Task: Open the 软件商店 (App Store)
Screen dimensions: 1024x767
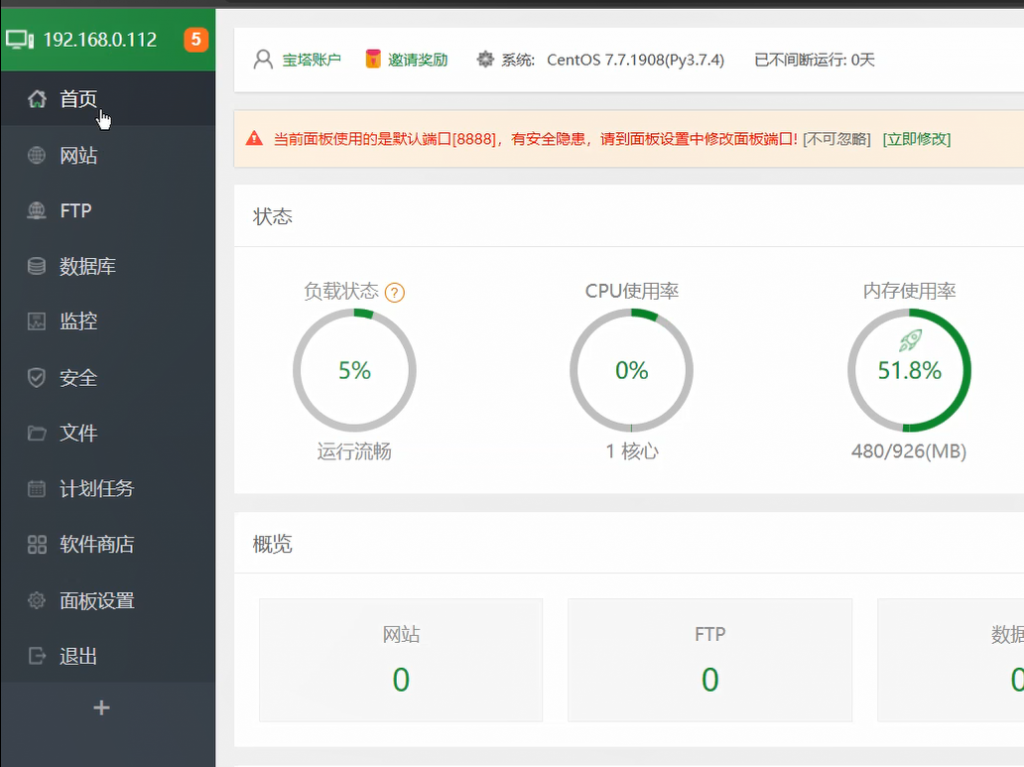Action: click(x=92, y=545)
